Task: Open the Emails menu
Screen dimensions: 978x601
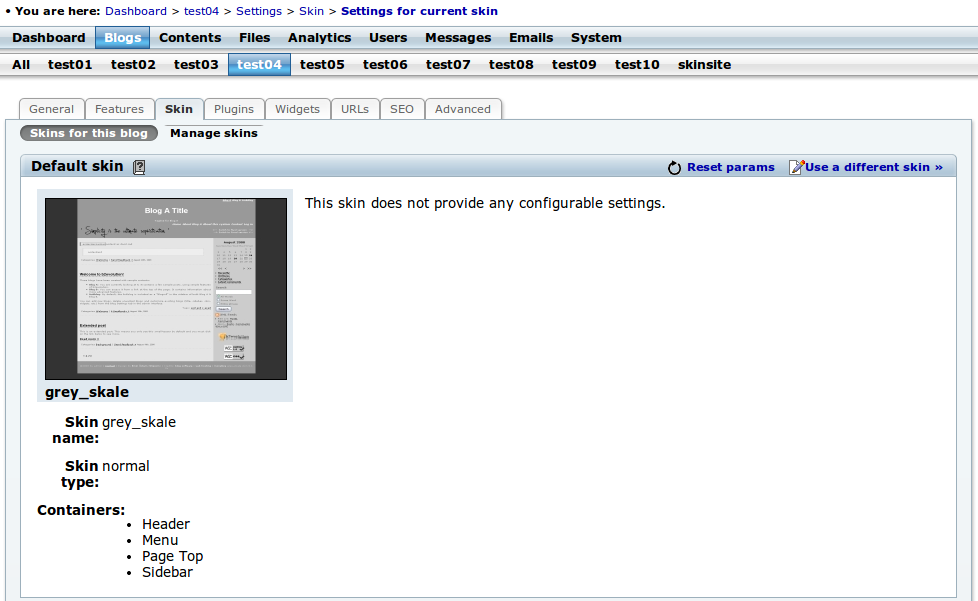Action: click(531, 37)
